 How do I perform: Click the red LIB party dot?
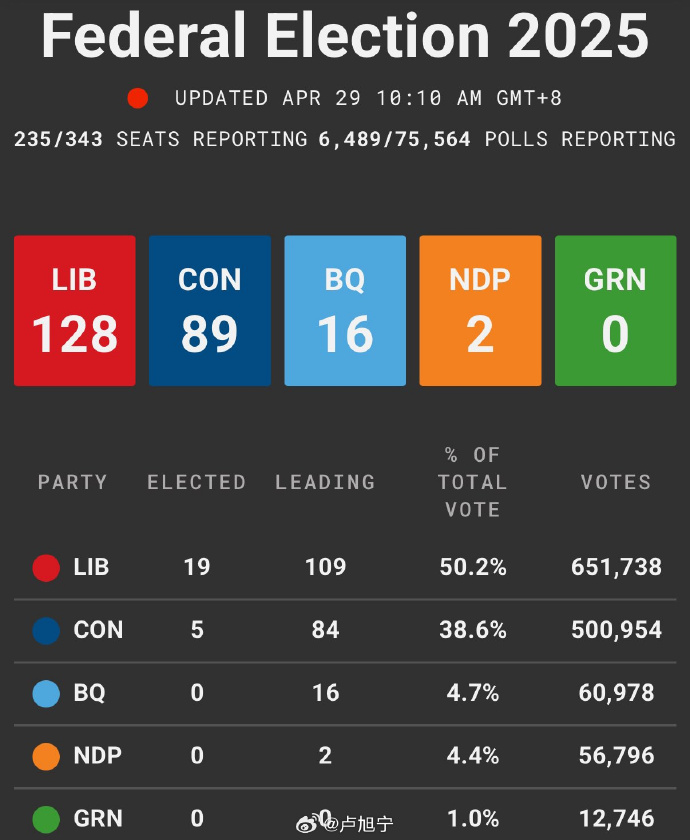pos(46,568)
